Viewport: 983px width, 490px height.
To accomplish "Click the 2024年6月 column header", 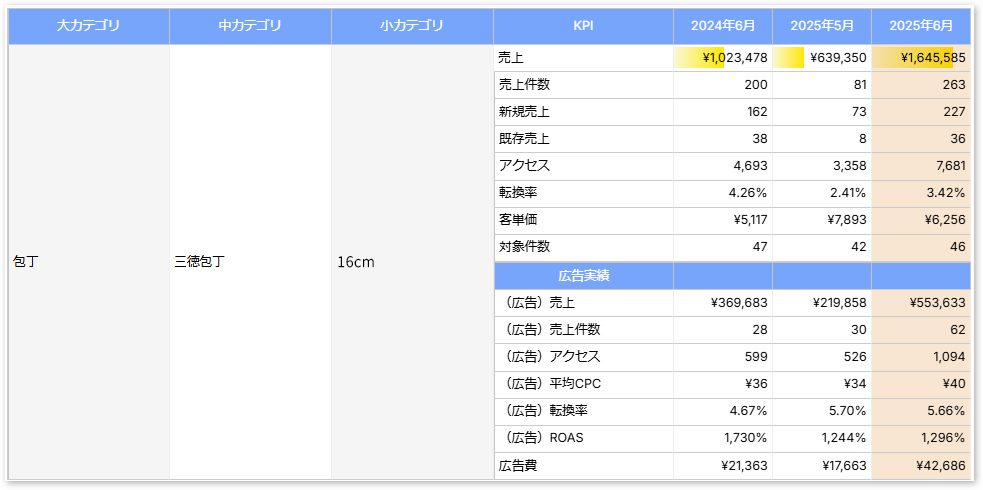I will pyautogui.click(x=722, y=26).
